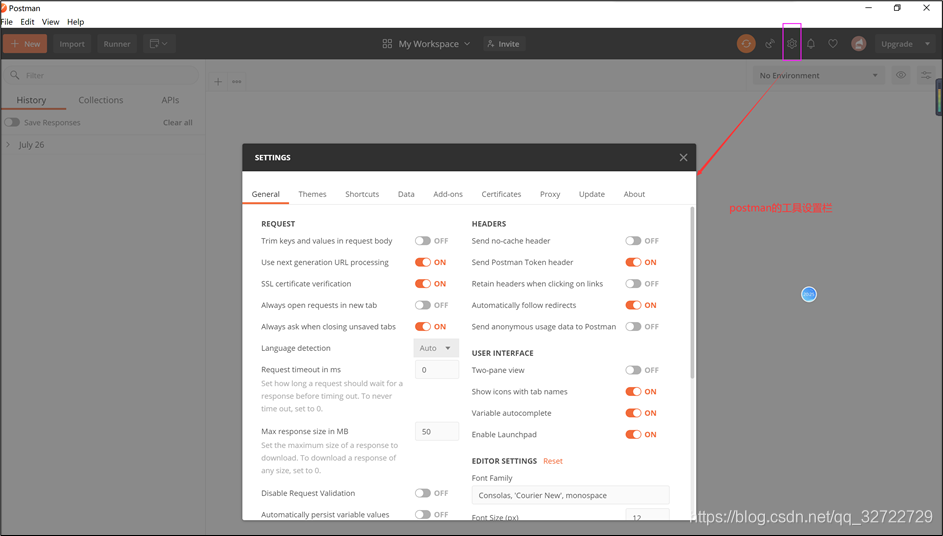Open the user avatar menu

[x=859, y=44]
